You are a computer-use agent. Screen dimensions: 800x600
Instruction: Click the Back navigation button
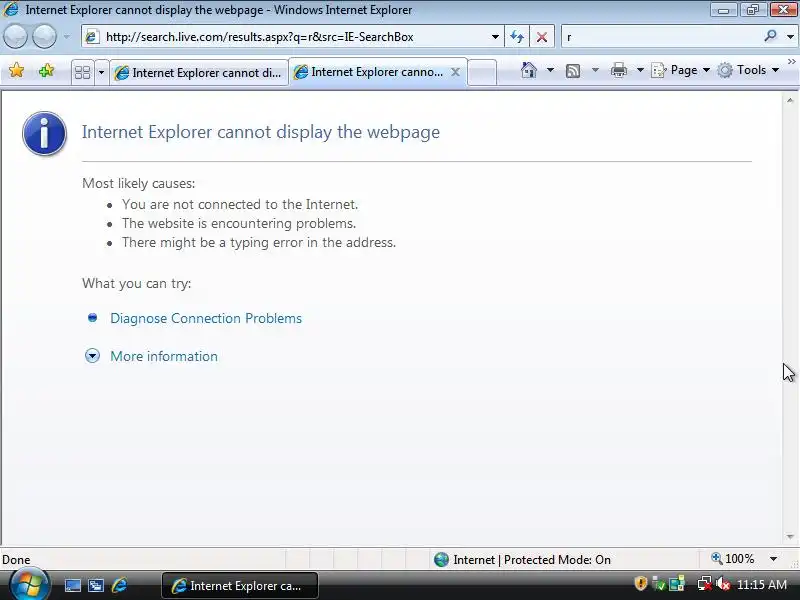15,37
